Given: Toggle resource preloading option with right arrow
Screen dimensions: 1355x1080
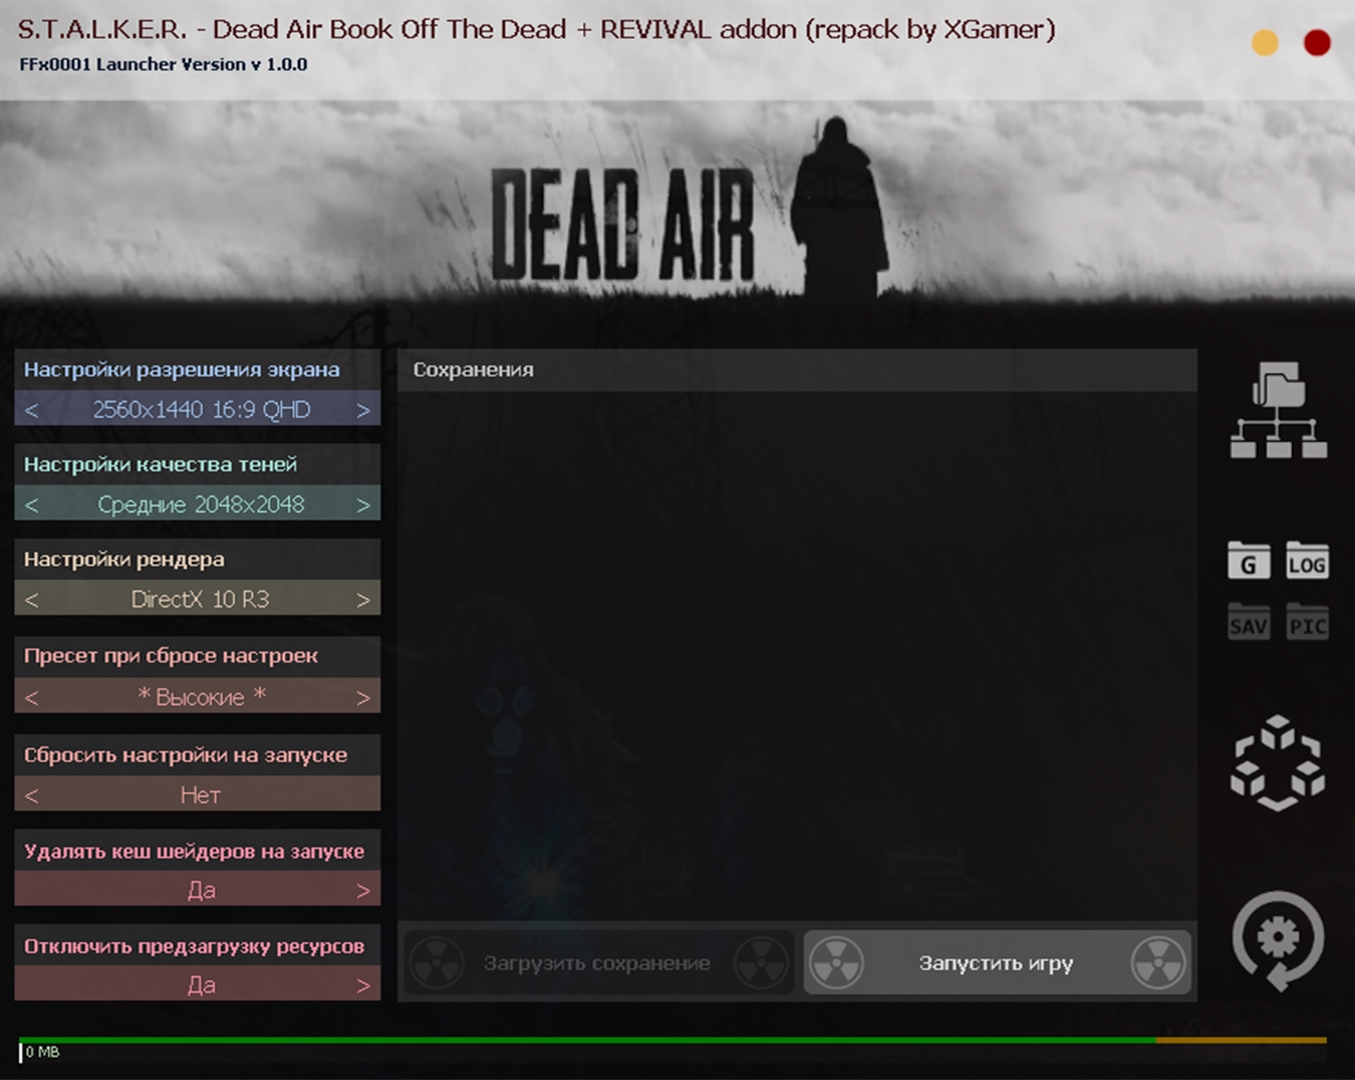Looking at the screenshot, I should (363, 986).
